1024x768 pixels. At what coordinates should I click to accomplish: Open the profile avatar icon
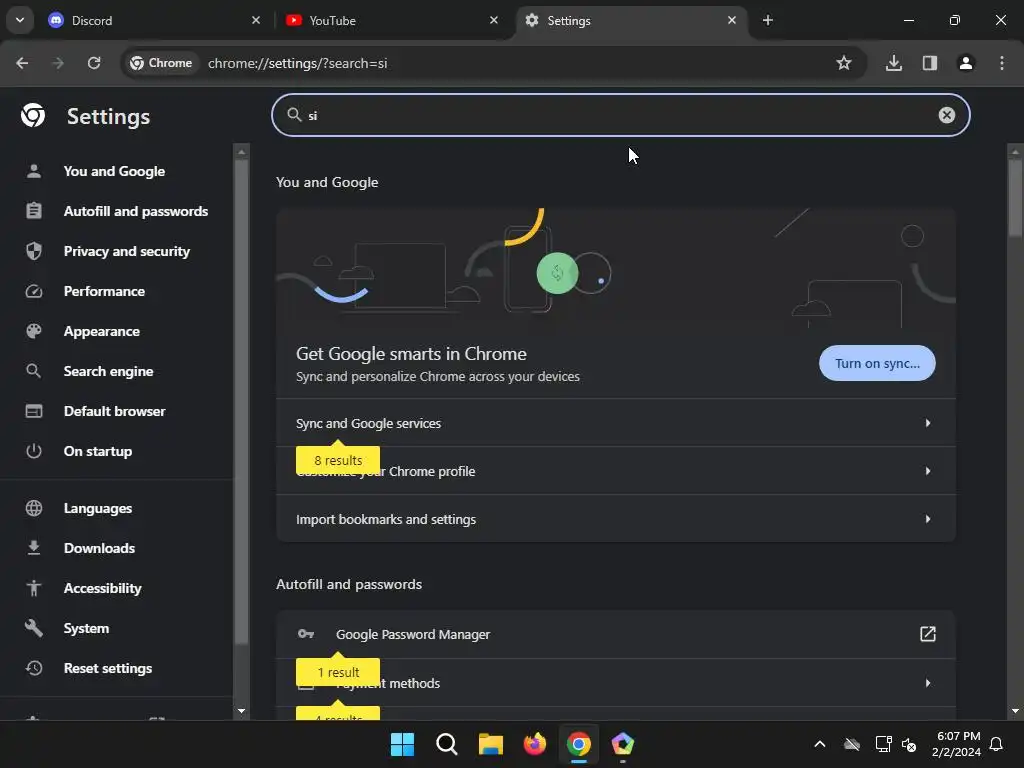click(966, 63)
